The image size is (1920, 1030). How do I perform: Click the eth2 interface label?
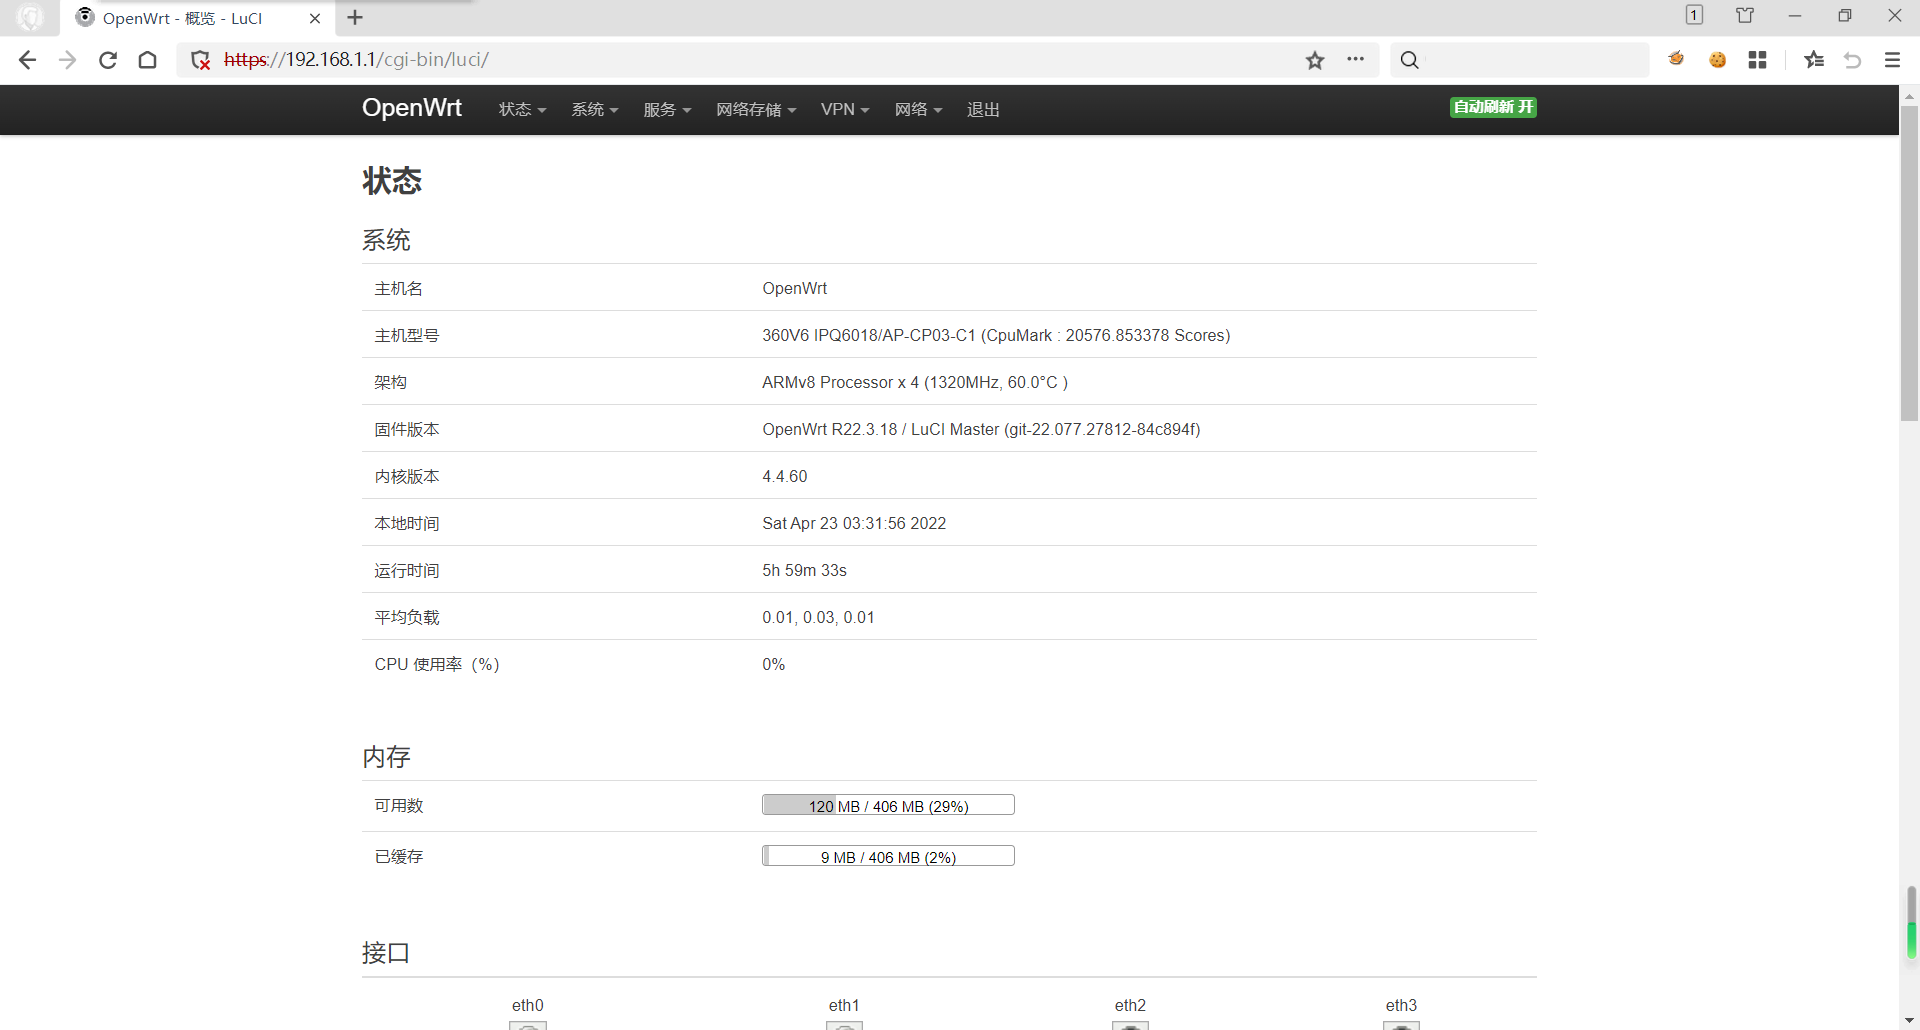[1130, 1005]
